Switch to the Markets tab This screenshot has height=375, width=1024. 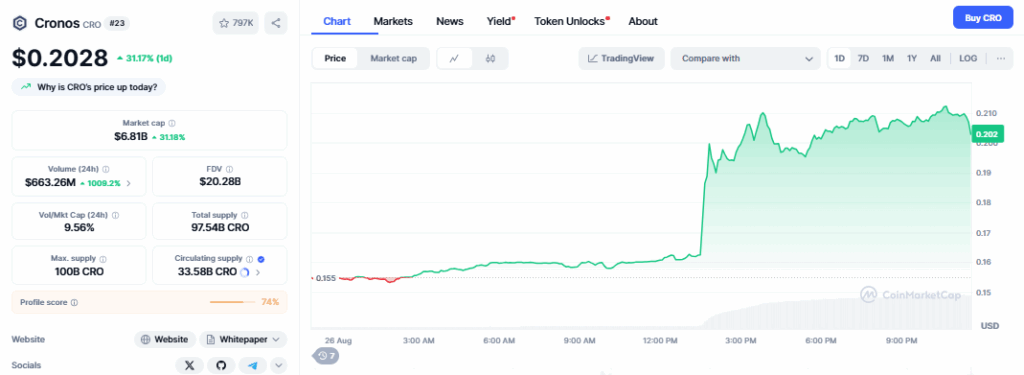(393, 21)
